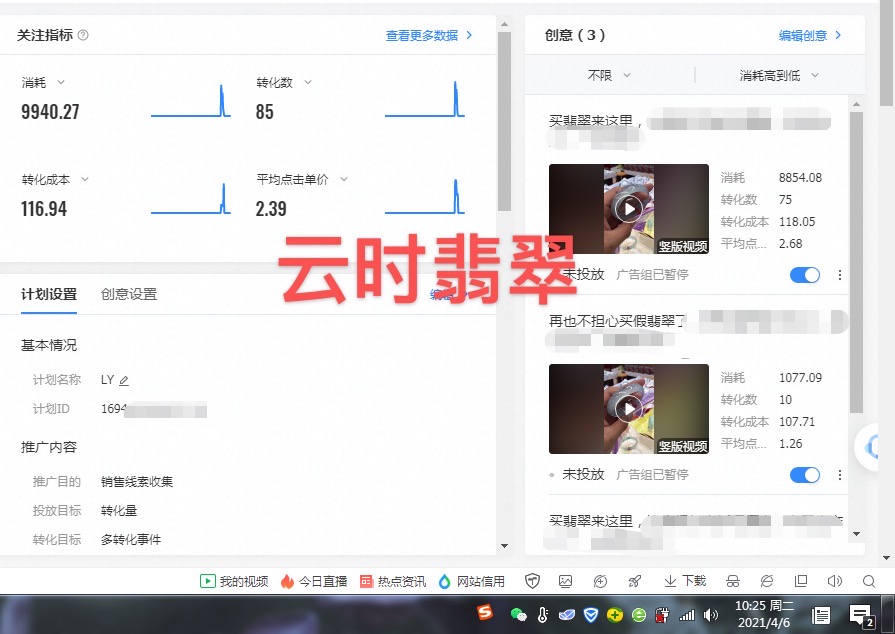The width and height of the screenshot is (895, 634).
Task: Click the shield security icon in browser status bar
Action: click(532, 581)
